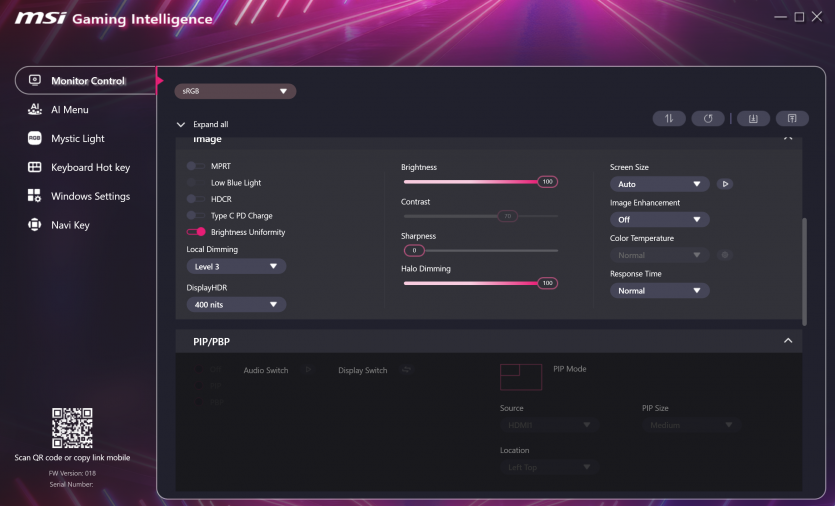
Task: Turn off Brightness Uniformity switch
Action: coord(195,232)
